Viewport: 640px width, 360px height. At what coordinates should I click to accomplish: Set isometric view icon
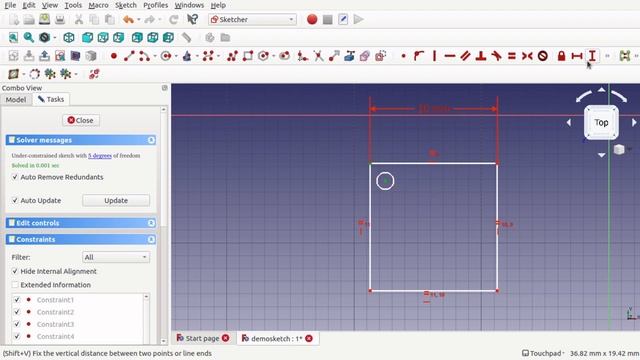[x=69, y=38]
